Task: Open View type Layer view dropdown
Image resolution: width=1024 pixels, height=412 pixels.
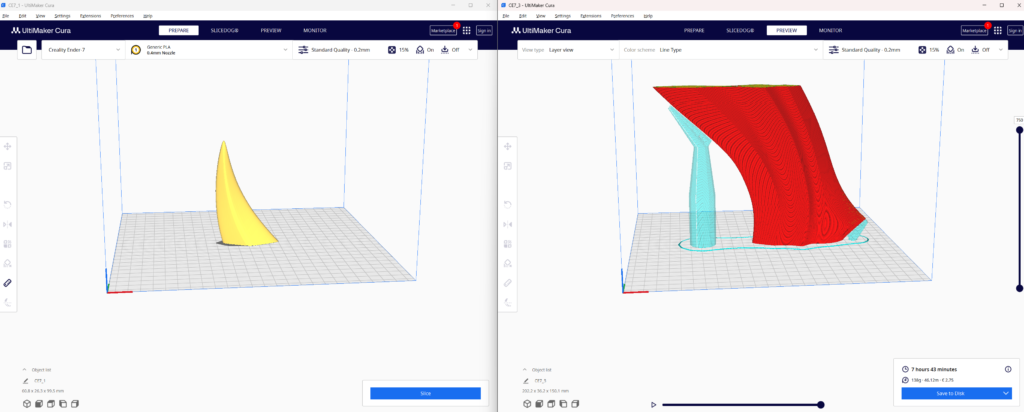Action: tap(567, 50)
